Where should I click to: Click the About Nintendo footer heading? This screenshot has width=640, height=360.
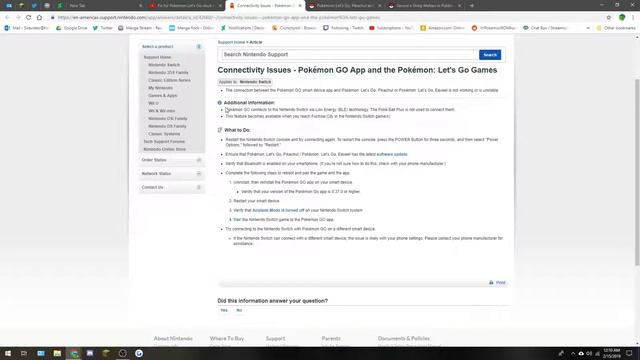point(173,338)
